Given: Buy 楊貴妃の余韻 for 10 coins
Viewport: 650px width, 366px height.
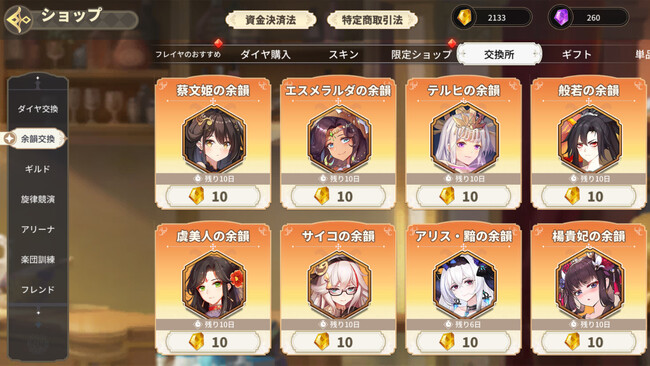Looking at the screenshot, I should (589, 342).
